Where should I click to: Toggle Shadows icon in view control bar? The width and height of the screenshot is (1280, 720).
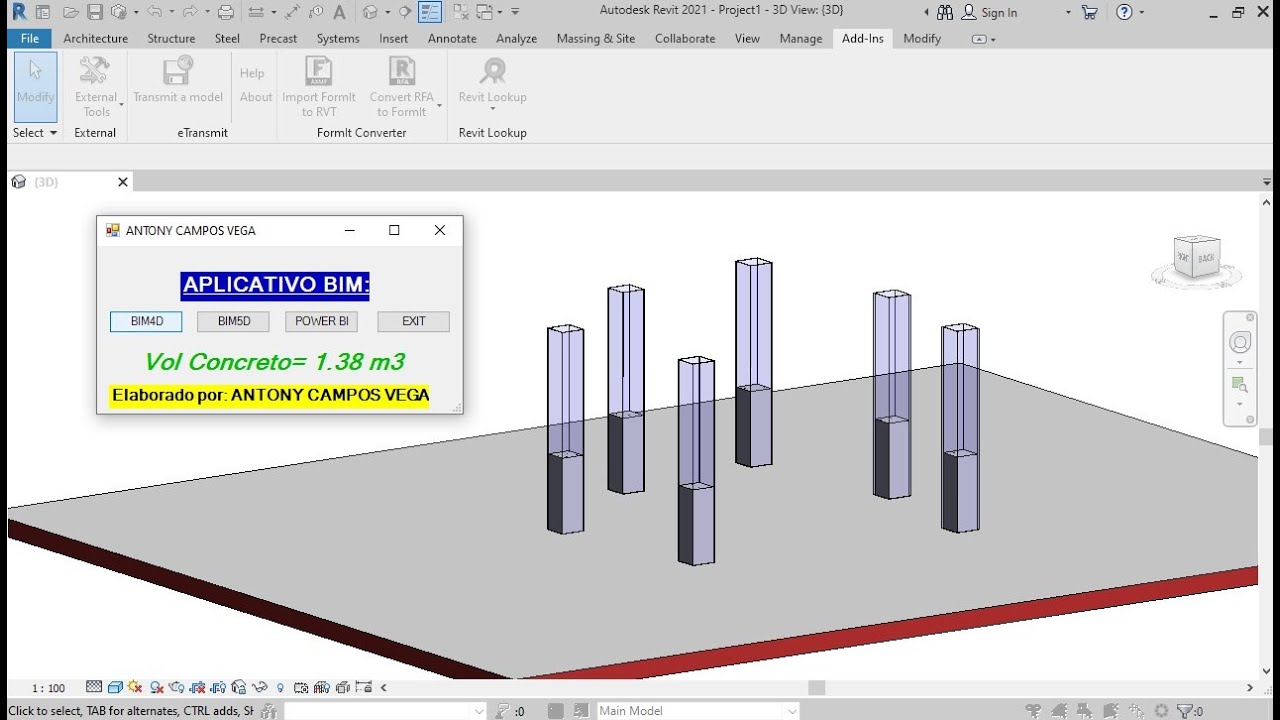tap(157, 687)
